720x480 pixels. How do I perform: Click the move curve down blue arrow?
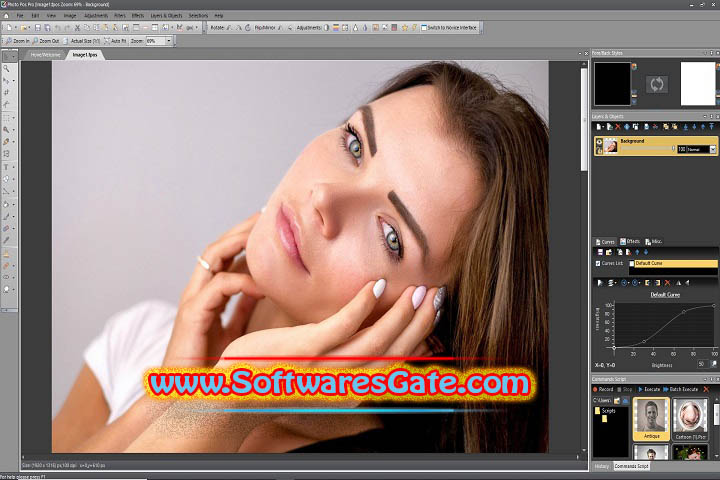coord(646,252)
